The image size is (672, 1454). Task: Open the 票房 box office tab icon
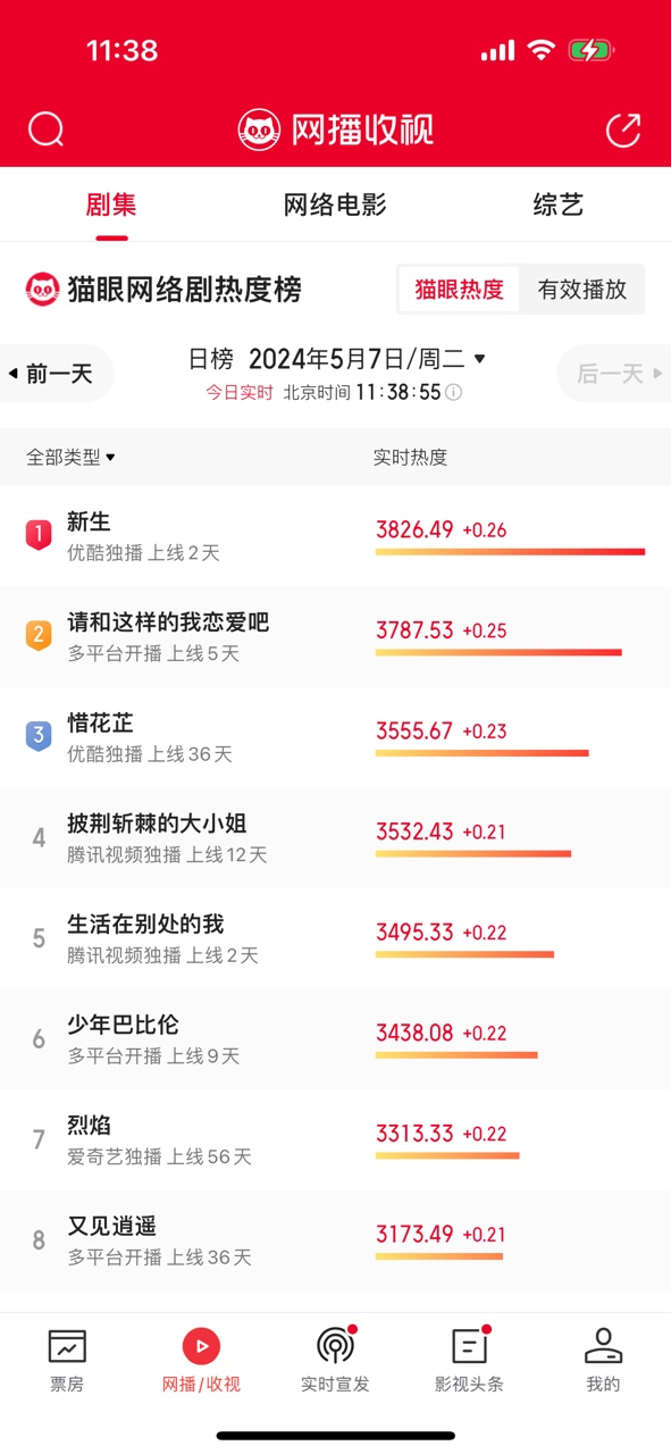pyautogui.click(x=67, y=1347)
